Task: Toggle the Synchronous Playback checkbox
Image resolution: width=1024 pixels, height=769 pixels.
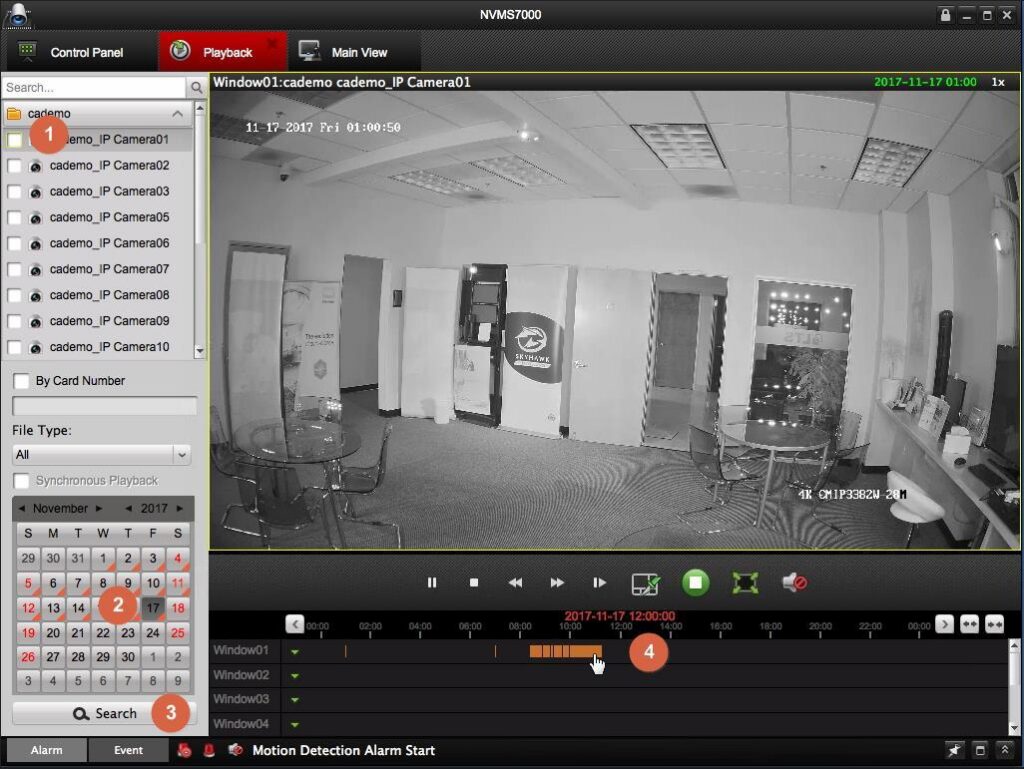Action: pyautogui.click(x=22, y=481)
